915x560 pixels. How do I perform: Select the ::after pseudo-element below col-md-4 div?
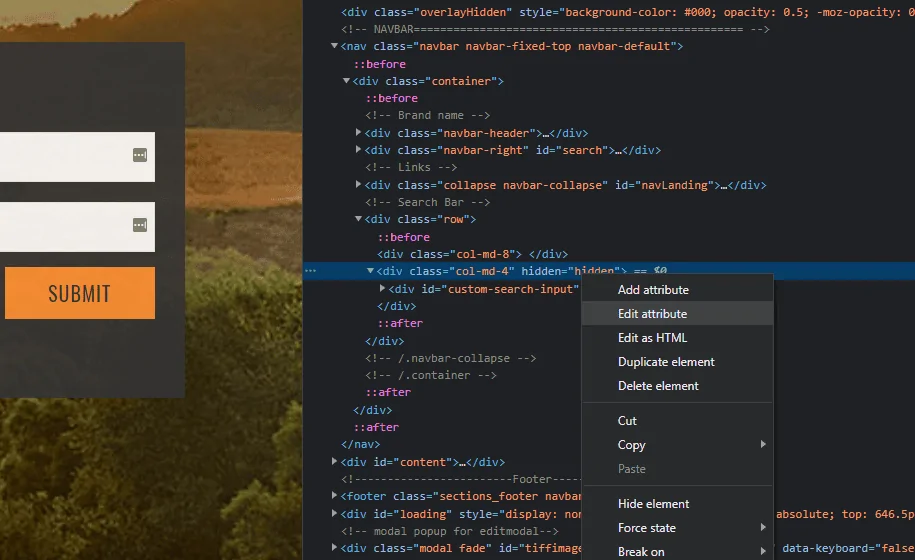pyautogui.click(x=400, y=323)
